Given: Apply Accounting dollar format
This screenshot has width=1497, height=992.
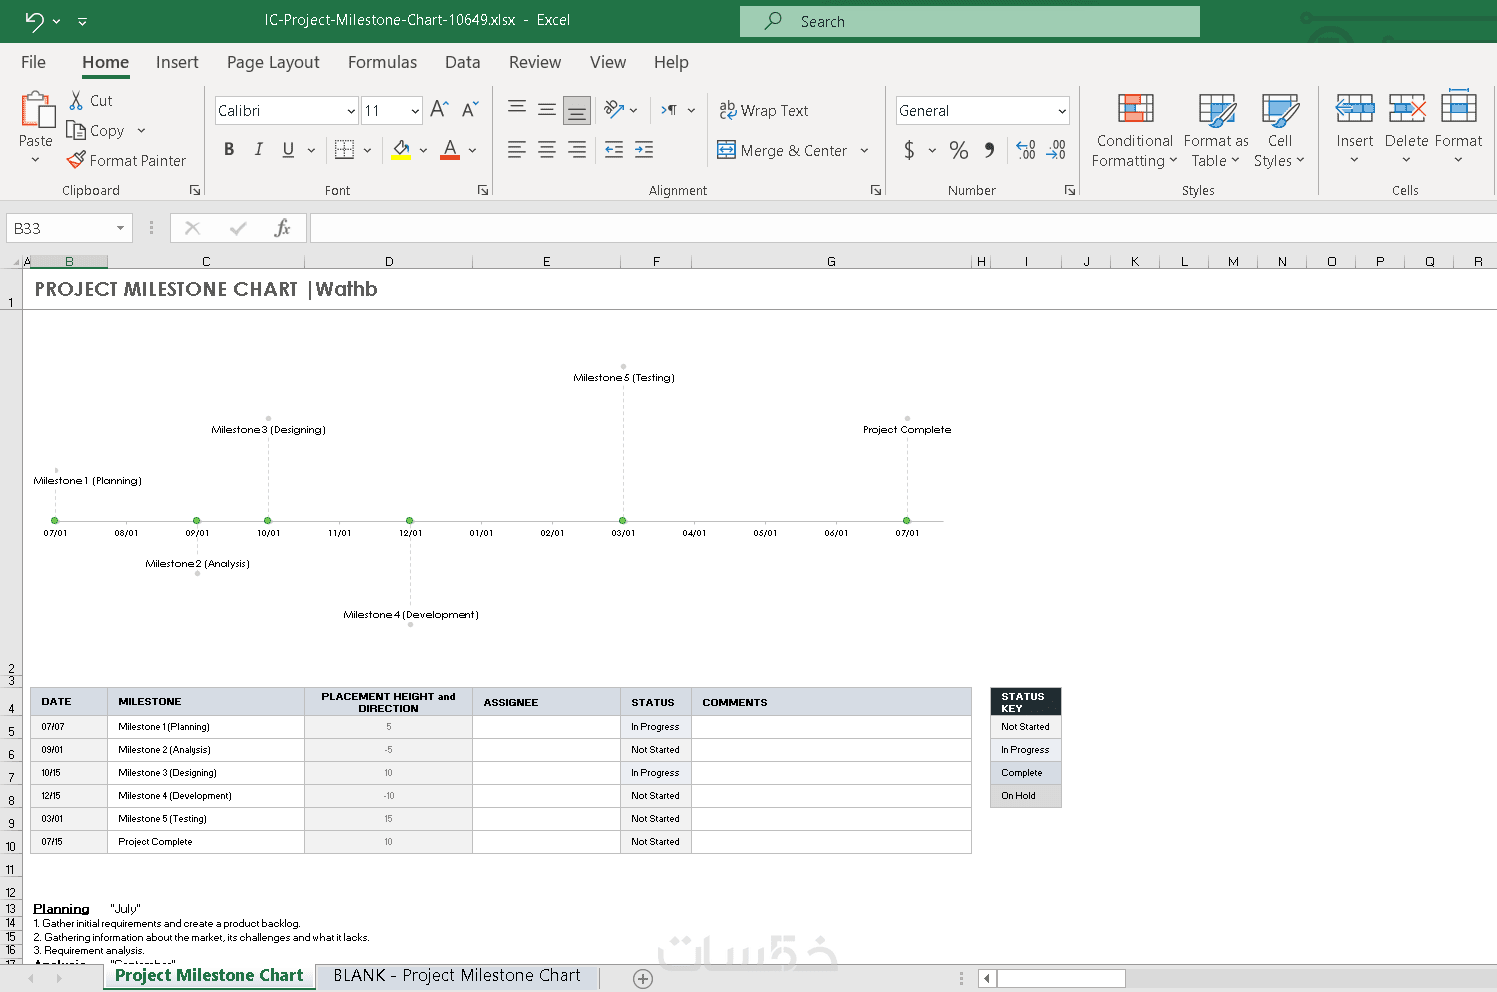Looking at the screenshot, I should tap(909, 150).
